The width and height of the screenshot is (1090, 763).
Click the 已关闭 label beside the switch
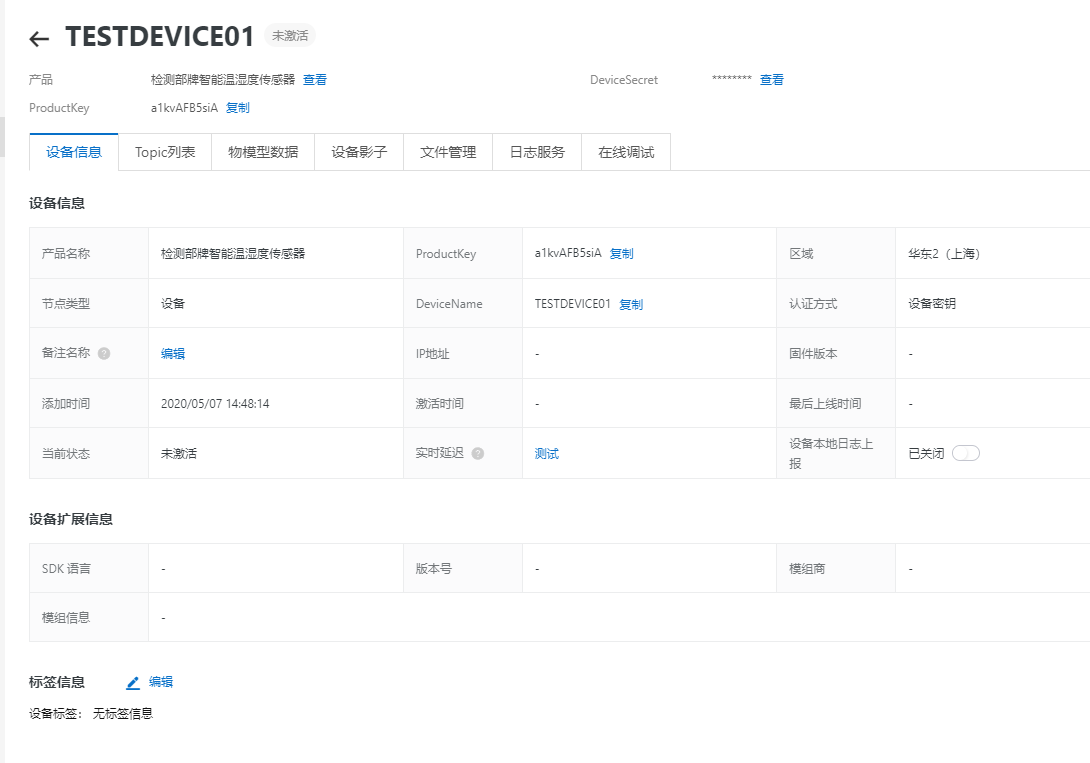926,454
